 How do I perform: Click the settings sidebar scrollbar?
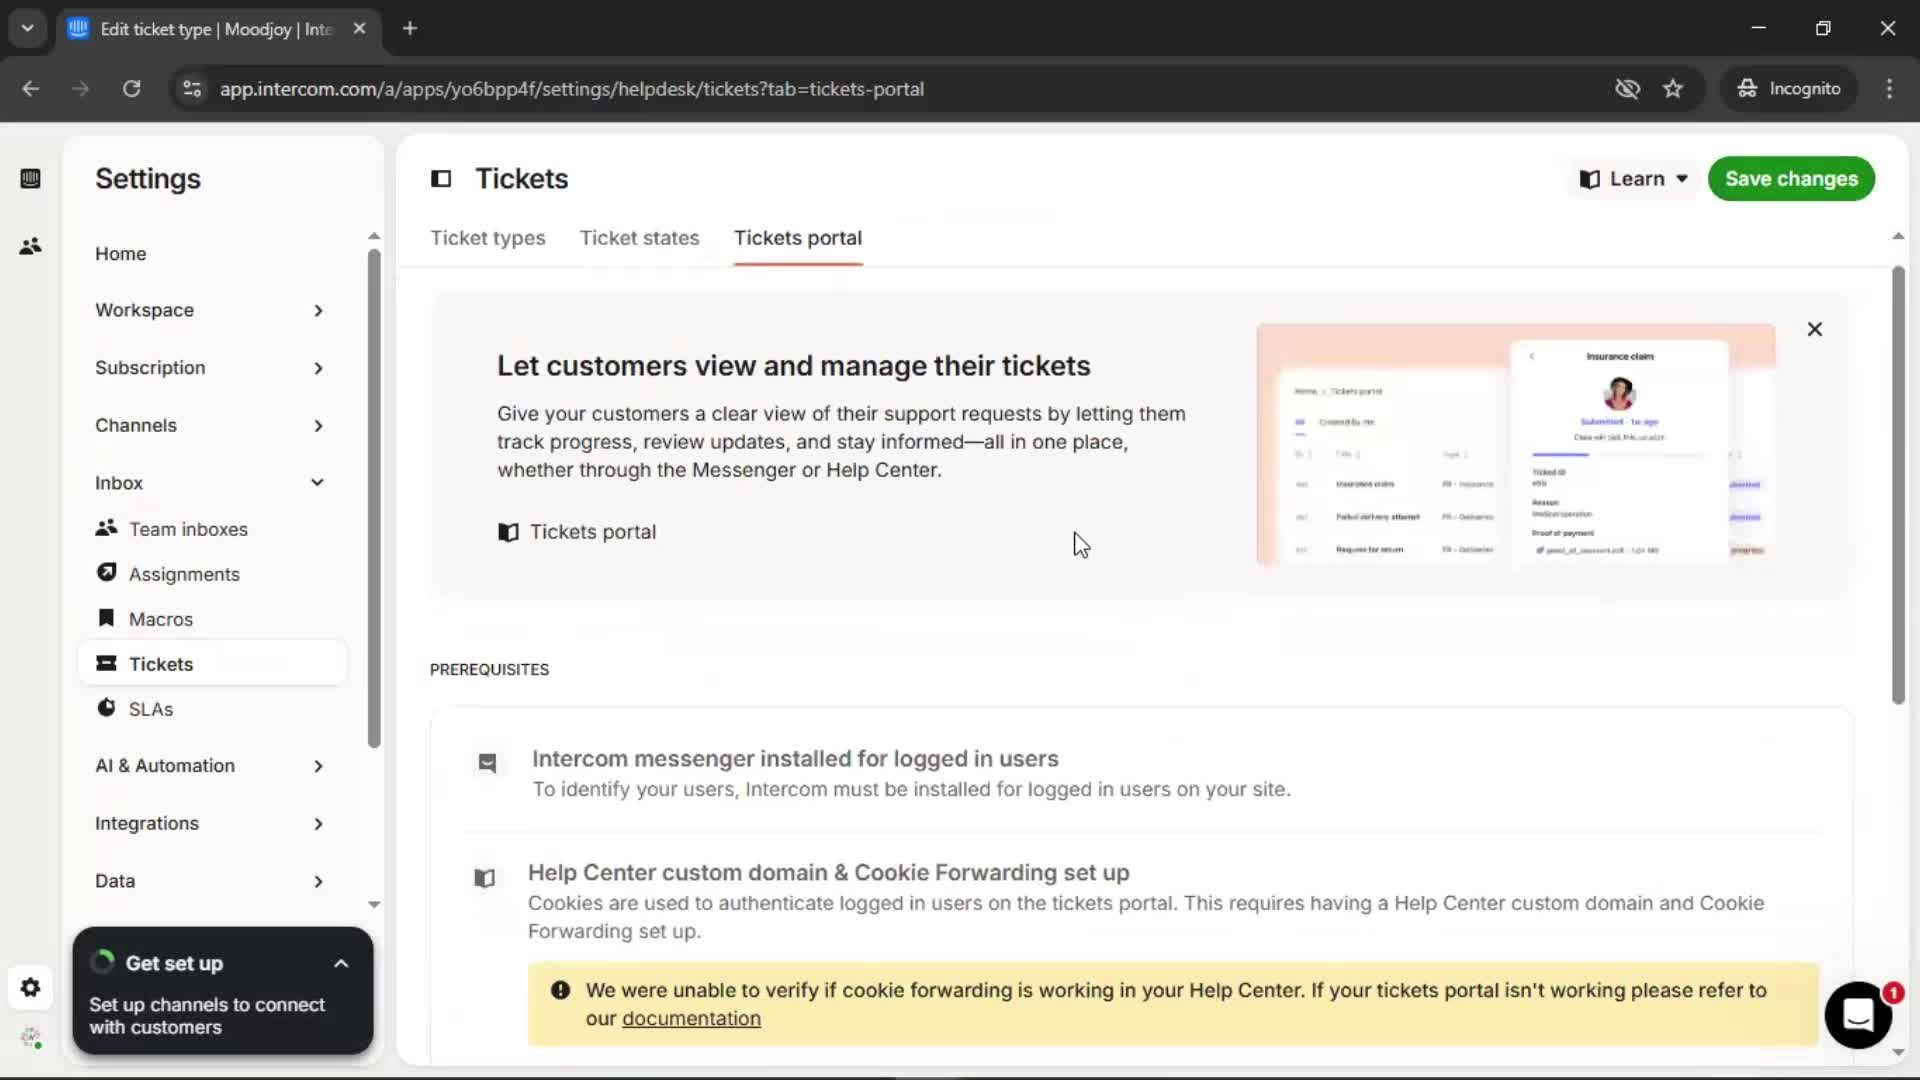[374, 498]
